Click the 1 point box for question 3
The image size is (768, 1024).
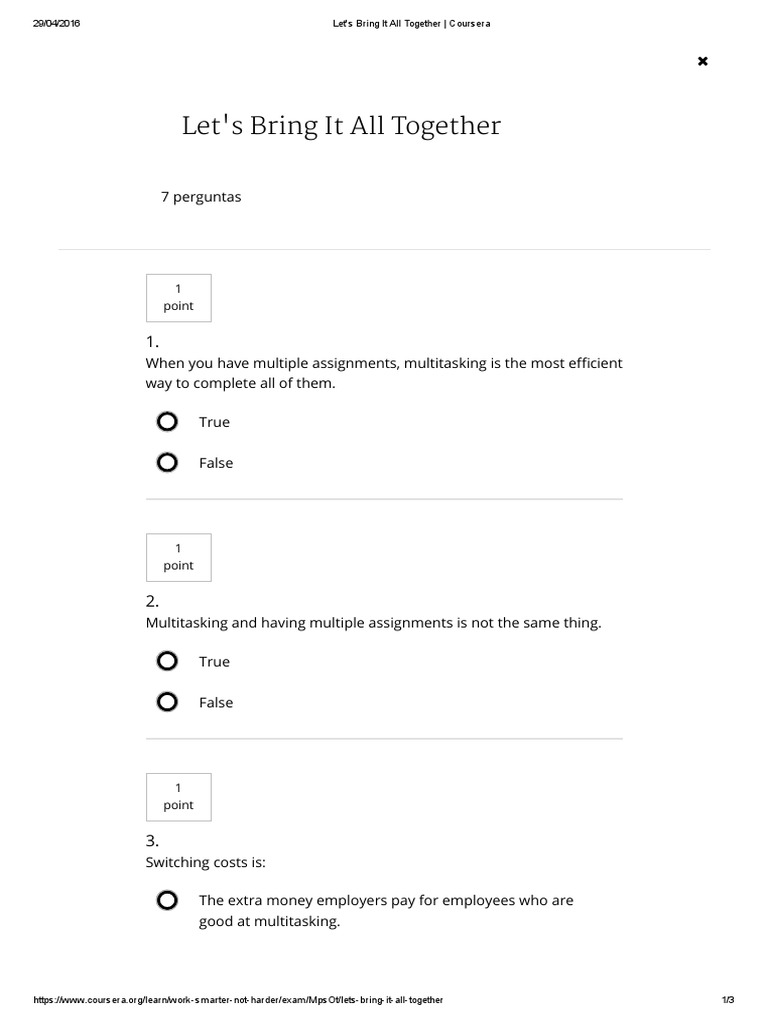tap(178, 796)
